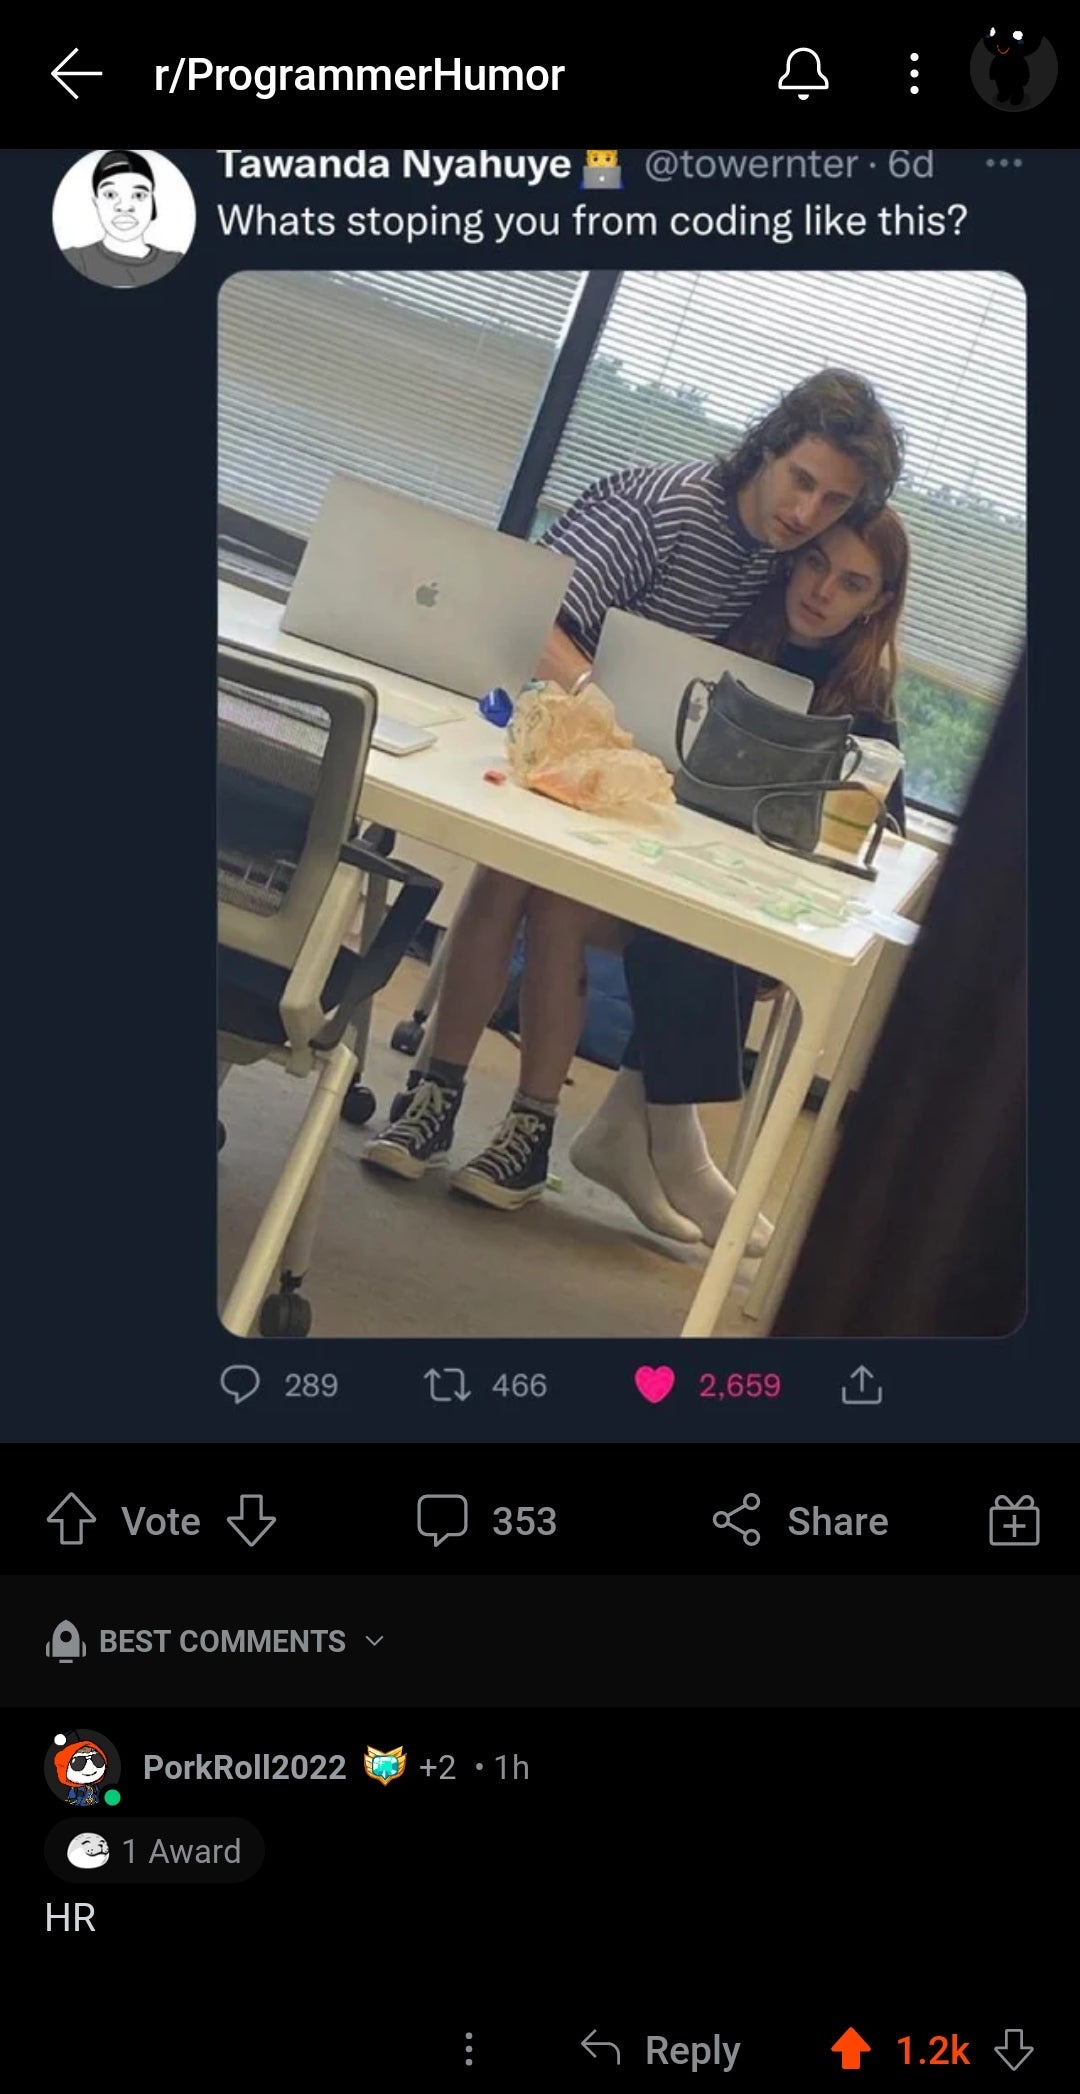This screenshot has width=1080, height=2094.
Task: Open PorkRoll2022's user profile name
Action: tap(244, 1767)
